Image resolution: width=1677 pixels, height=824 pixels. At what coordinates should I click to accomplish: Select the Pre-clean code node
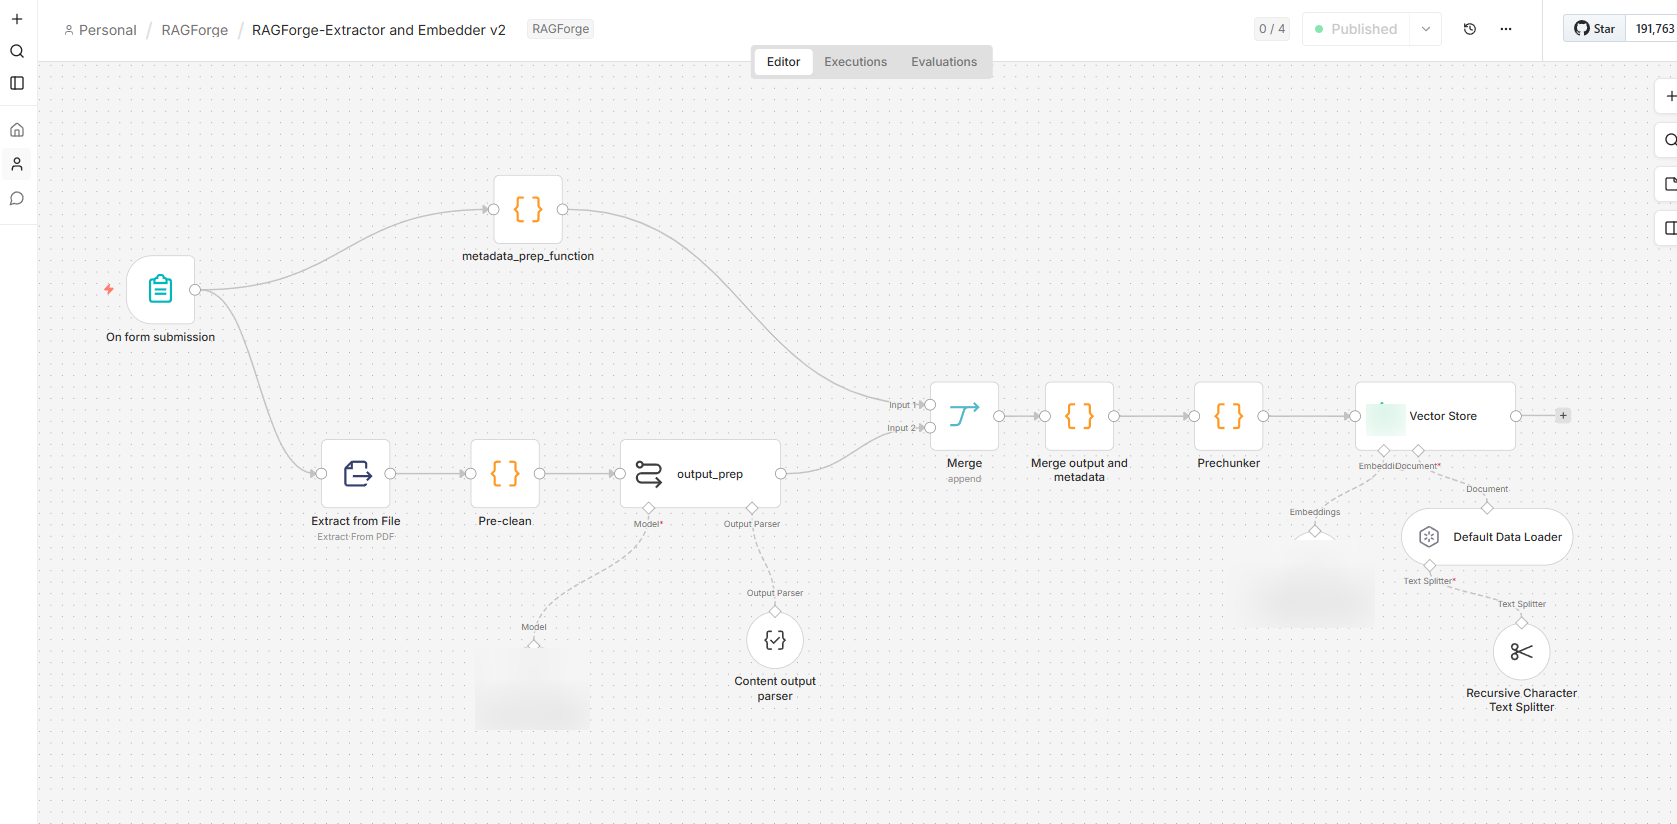pyautogui.click(x=505, y=474)
